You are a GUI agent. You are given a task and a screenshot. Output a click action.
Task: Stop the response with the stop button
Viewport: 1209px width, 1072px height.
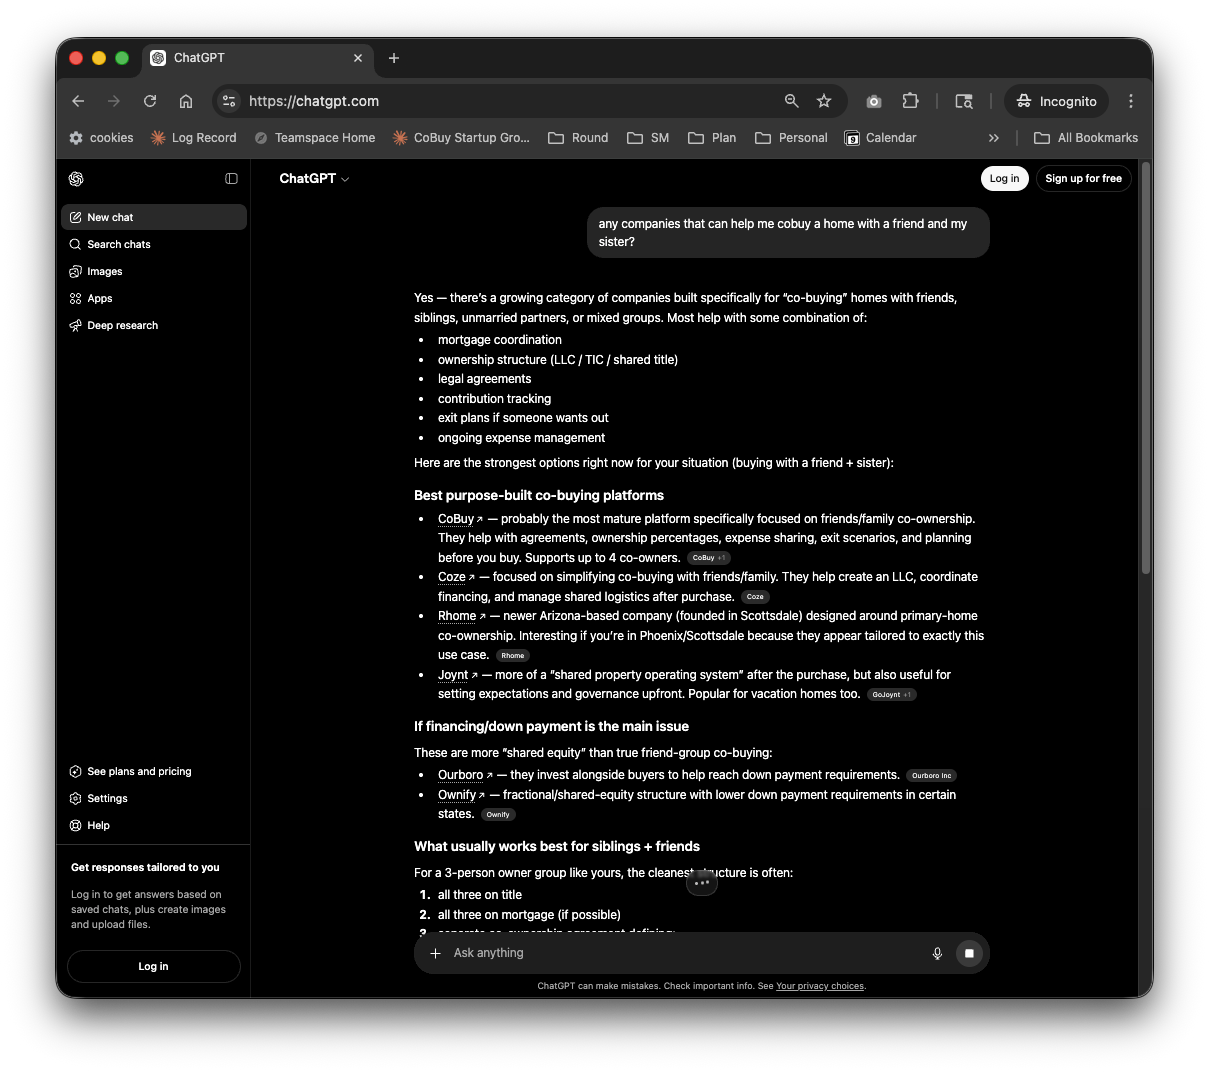click(x=968, y=953)
